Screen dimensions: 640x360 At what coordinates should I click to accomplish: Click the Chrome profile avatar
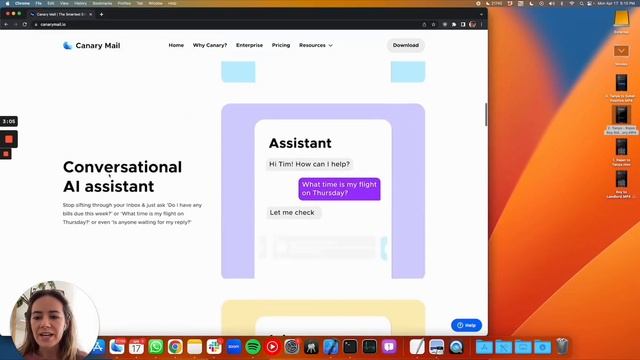click(473, 24)
